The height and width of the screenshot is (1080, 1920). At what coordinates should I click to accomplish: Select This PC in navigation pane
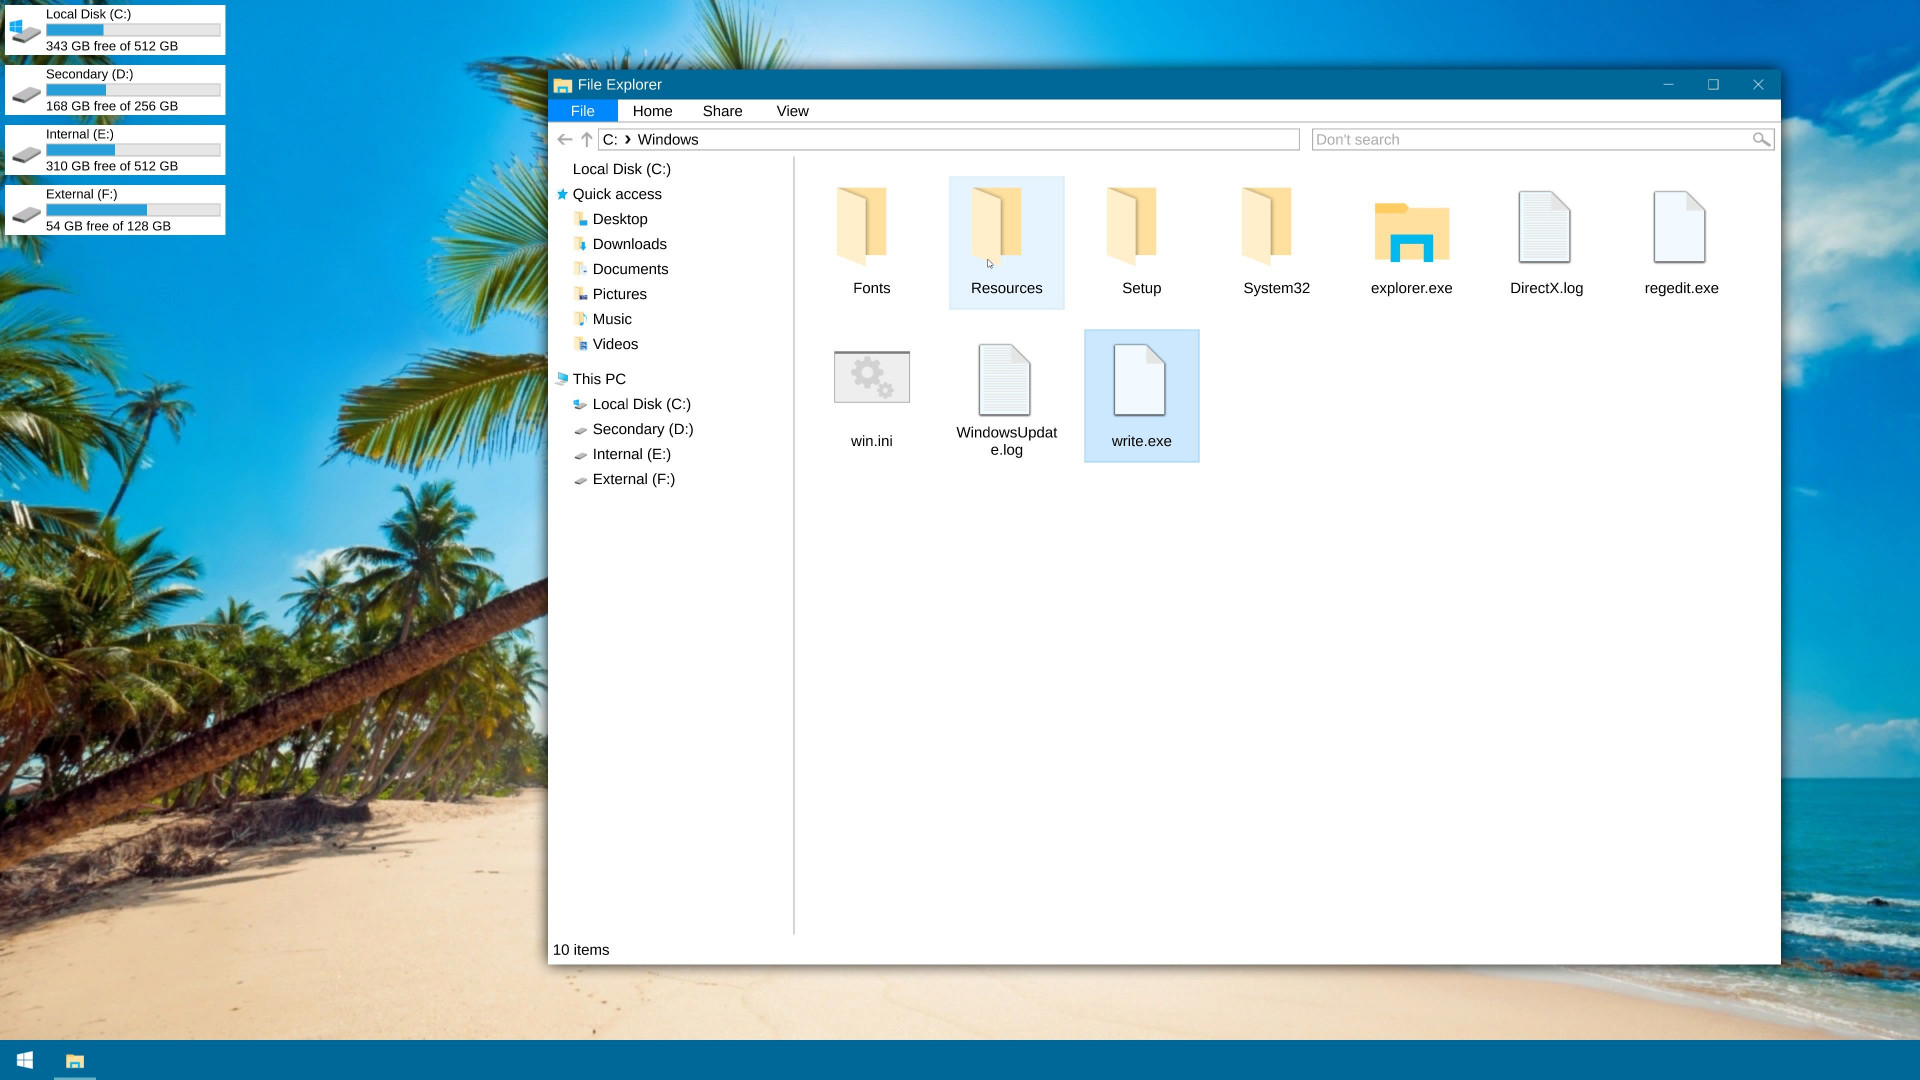pyautogui.click(x=599, y=379)
